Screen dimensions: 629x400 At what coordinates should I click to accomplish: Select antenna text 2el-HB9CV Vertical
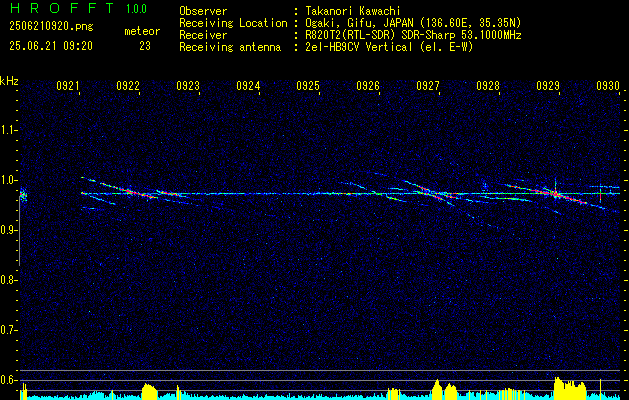pyautogui.click(x=359, y=47)
